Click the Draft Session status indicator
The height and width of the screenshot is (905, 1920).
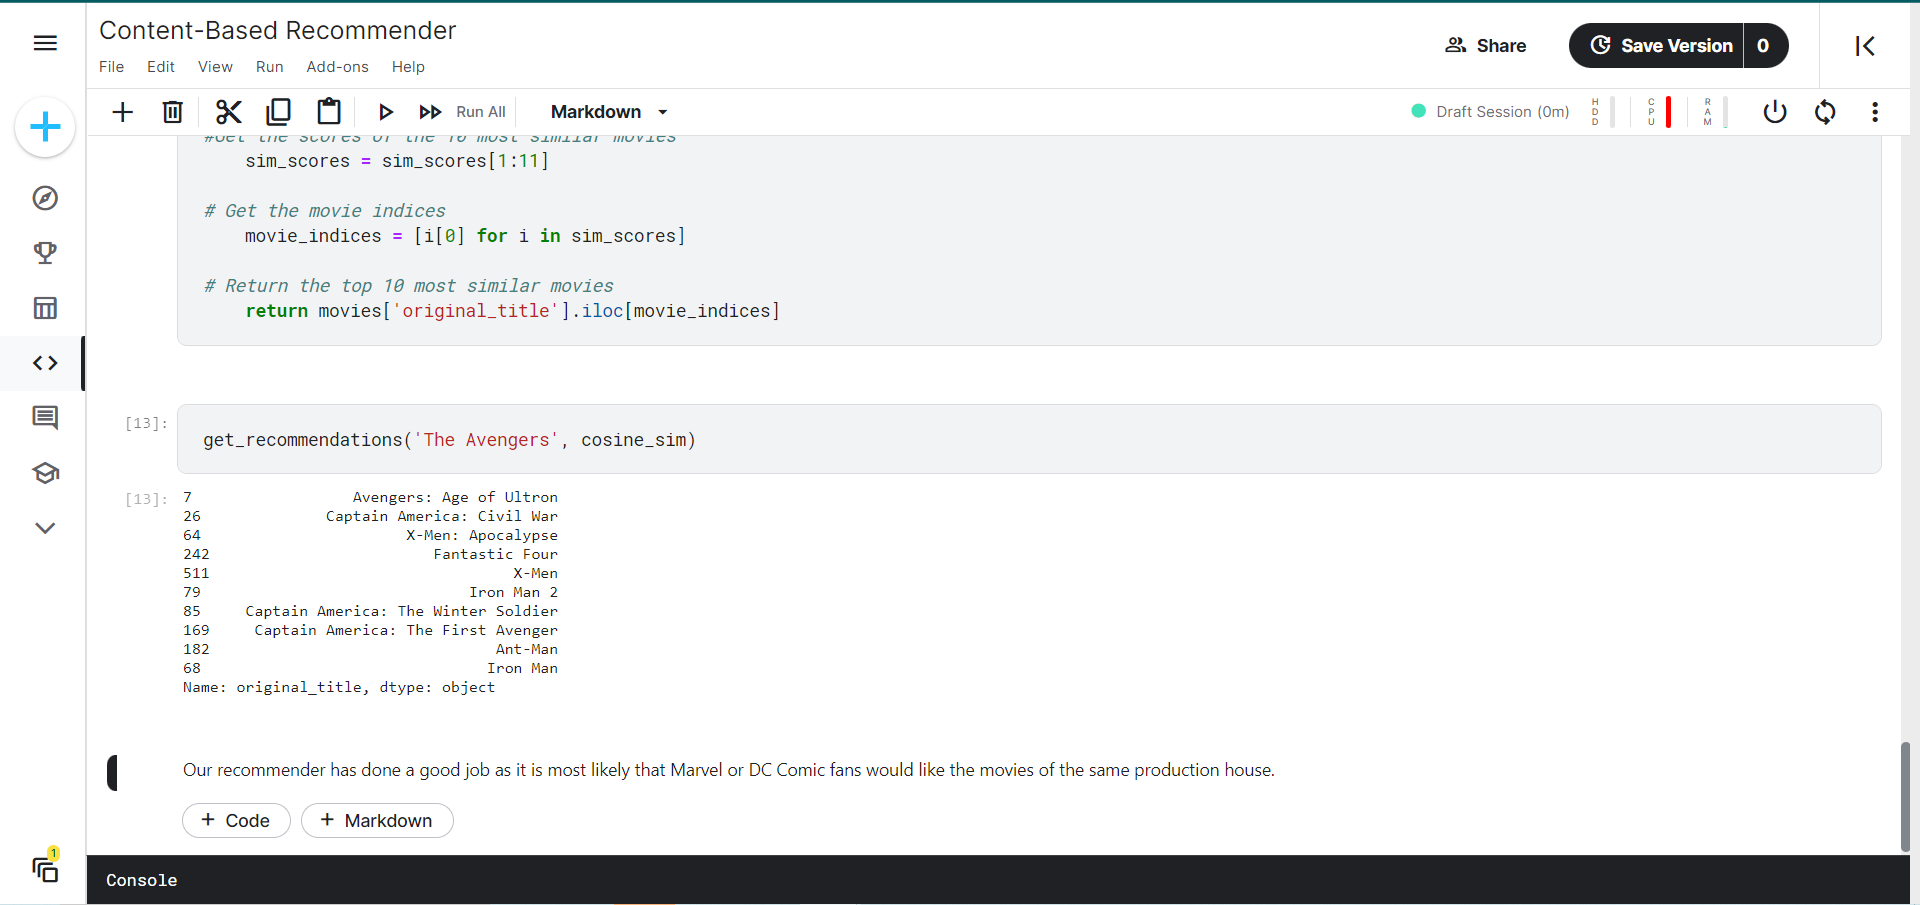pos(1490,112)
